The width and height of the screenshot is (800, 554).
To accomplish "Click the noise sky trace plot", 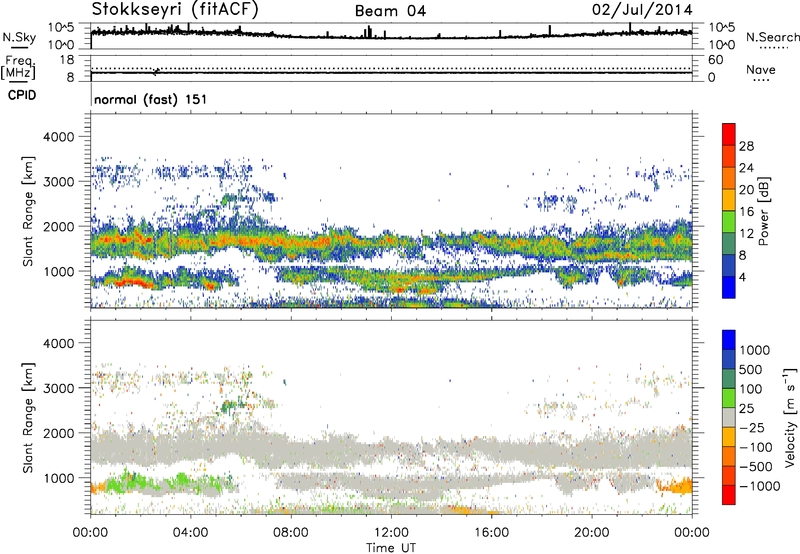I will coord(391,36).
